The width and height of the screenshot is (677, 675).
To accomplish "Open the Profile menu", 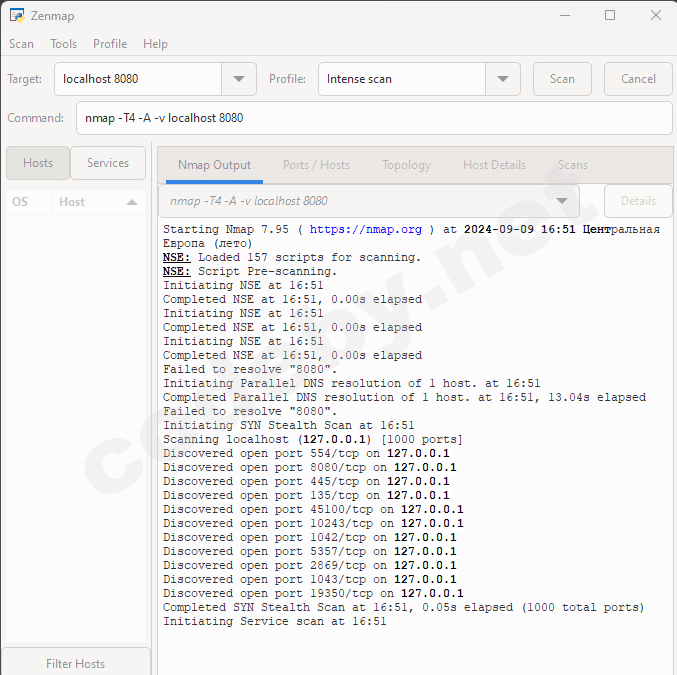I will tap(110, 44).
